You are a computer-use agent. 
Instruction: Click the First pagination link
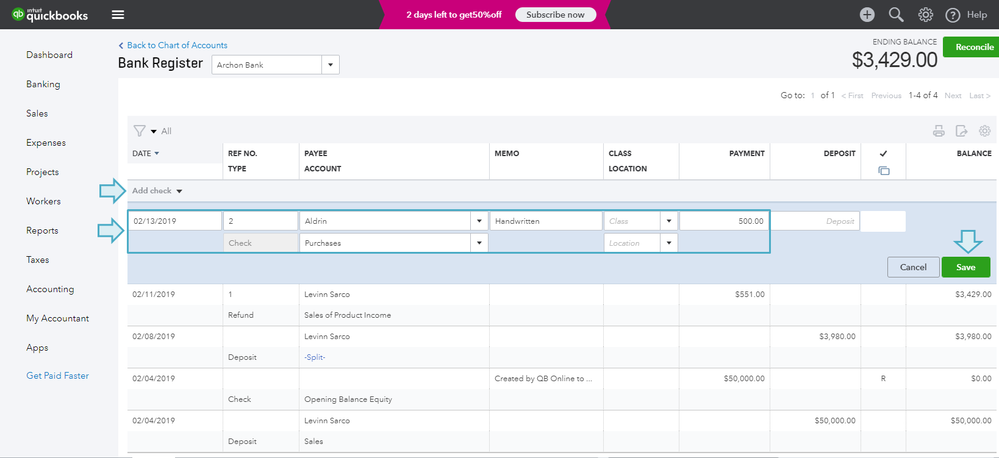pyautogui.click(x=852, y=96)
